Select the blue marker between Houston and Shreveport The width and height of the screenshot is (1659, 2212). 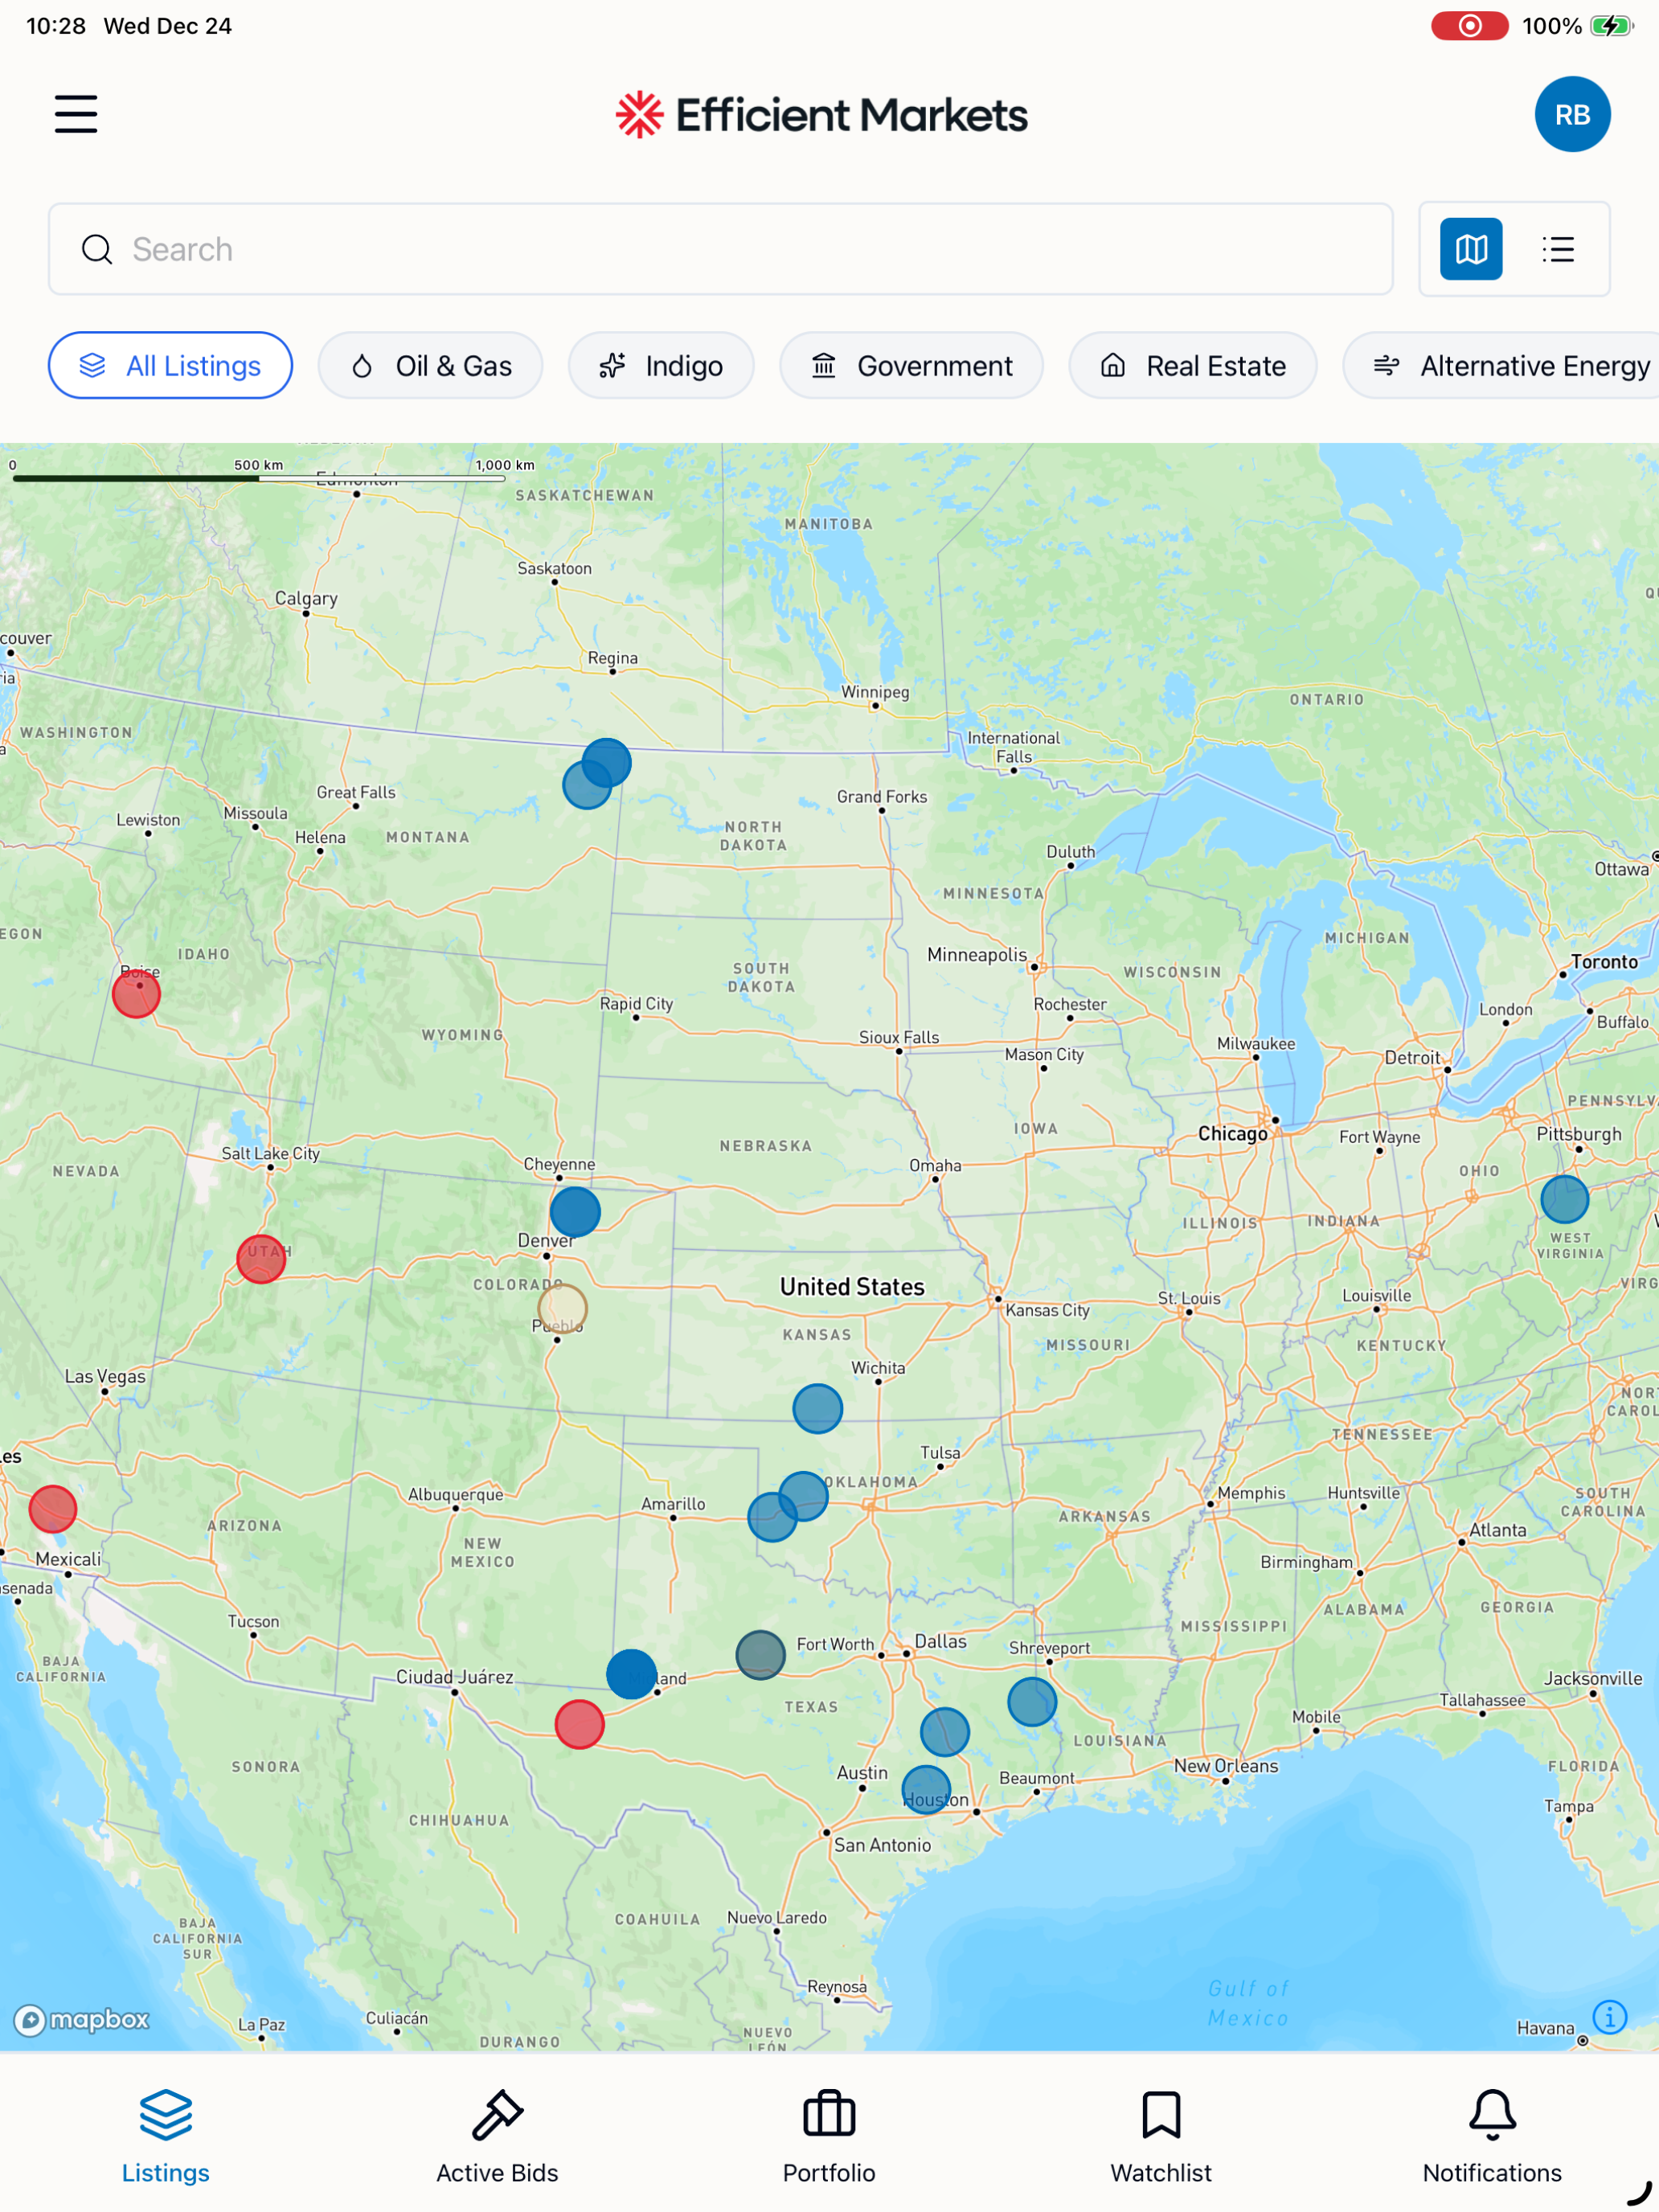click(944, 1732)
